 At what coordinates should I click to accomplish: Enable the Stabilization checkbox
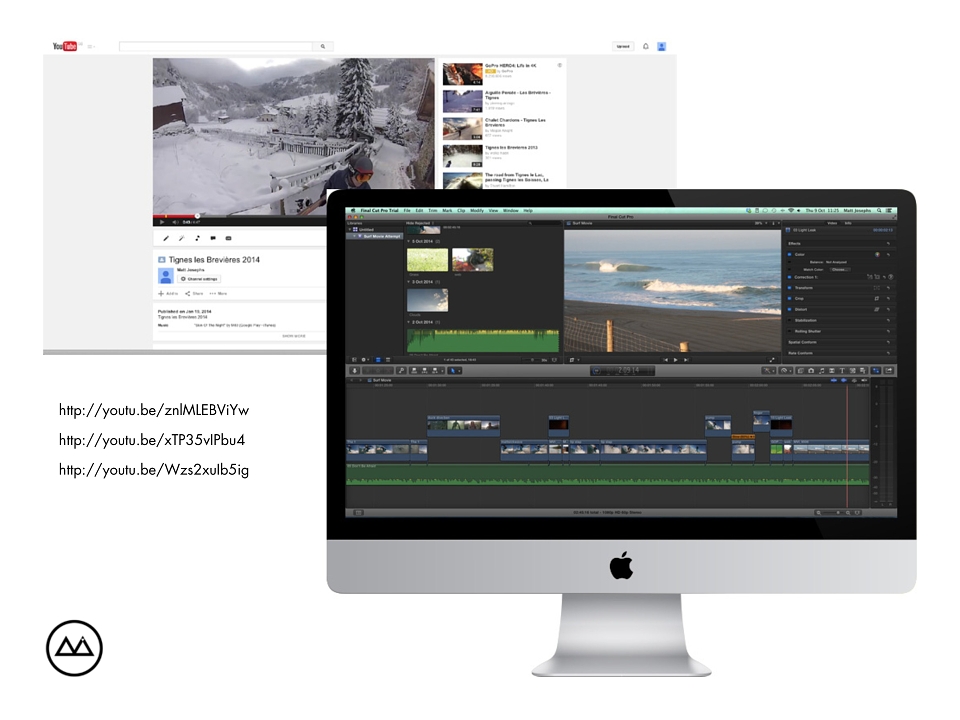[x=789, y=320]
